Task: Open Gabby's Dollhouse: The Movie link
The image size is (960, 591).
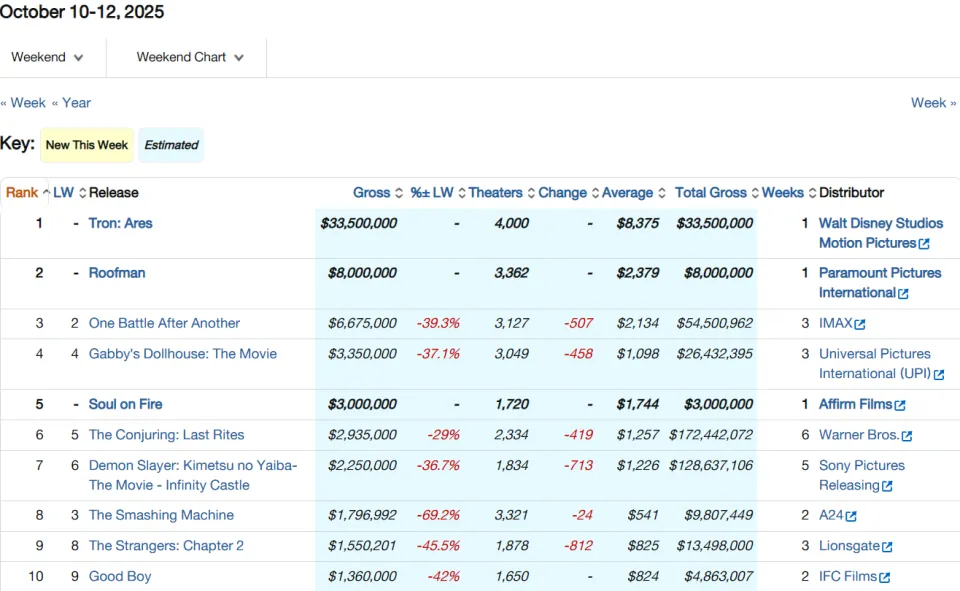Action: click(182, 354)
